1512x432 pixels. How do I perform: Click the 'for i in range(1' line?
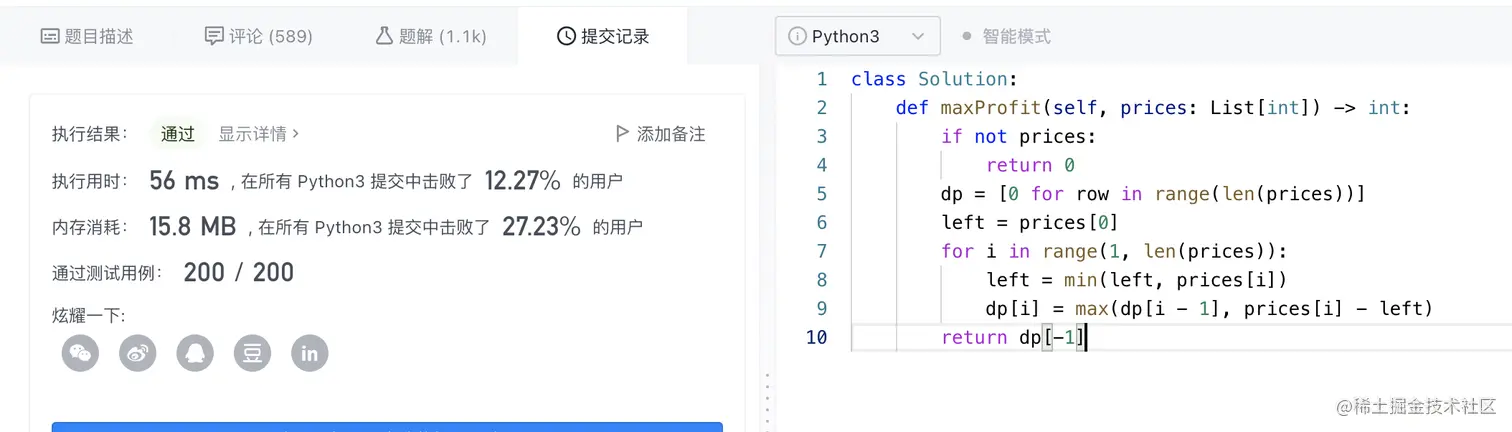[x=1114, y=251]
